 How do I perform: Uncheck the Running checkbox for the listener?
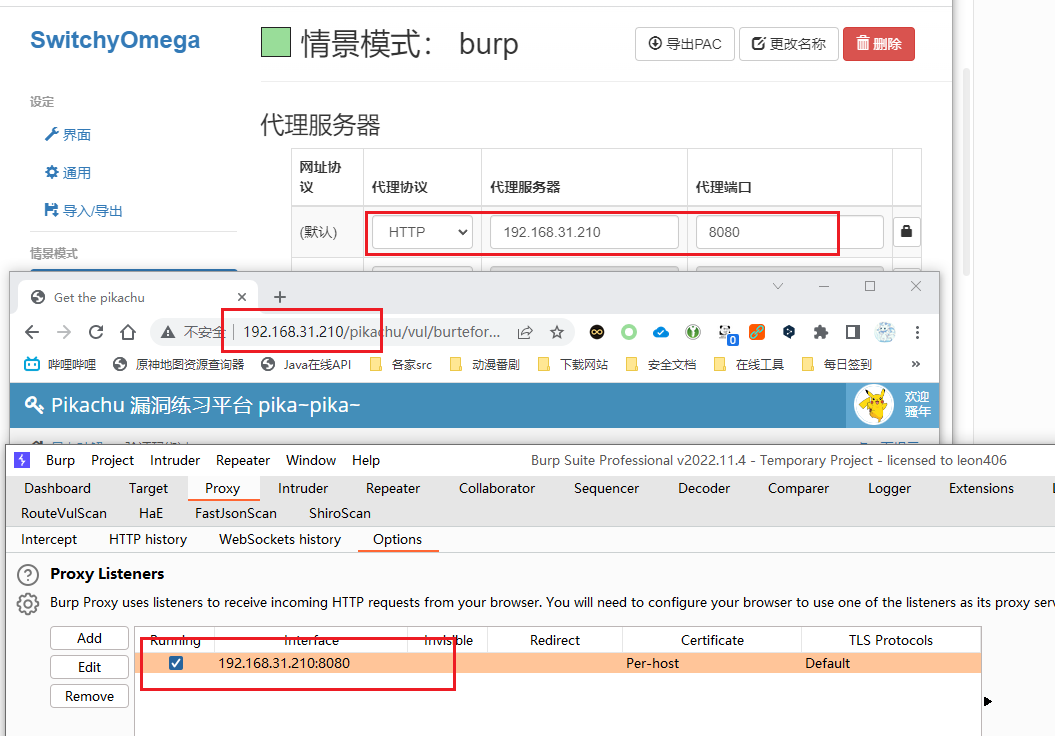click(176, 663)
